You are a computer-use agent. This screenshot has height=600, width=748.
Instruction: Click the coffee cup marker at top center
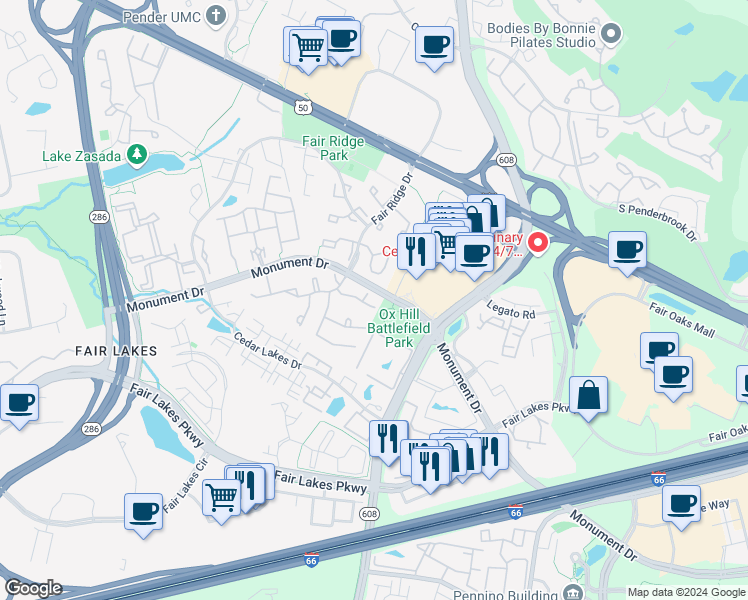tap(433, 46)
